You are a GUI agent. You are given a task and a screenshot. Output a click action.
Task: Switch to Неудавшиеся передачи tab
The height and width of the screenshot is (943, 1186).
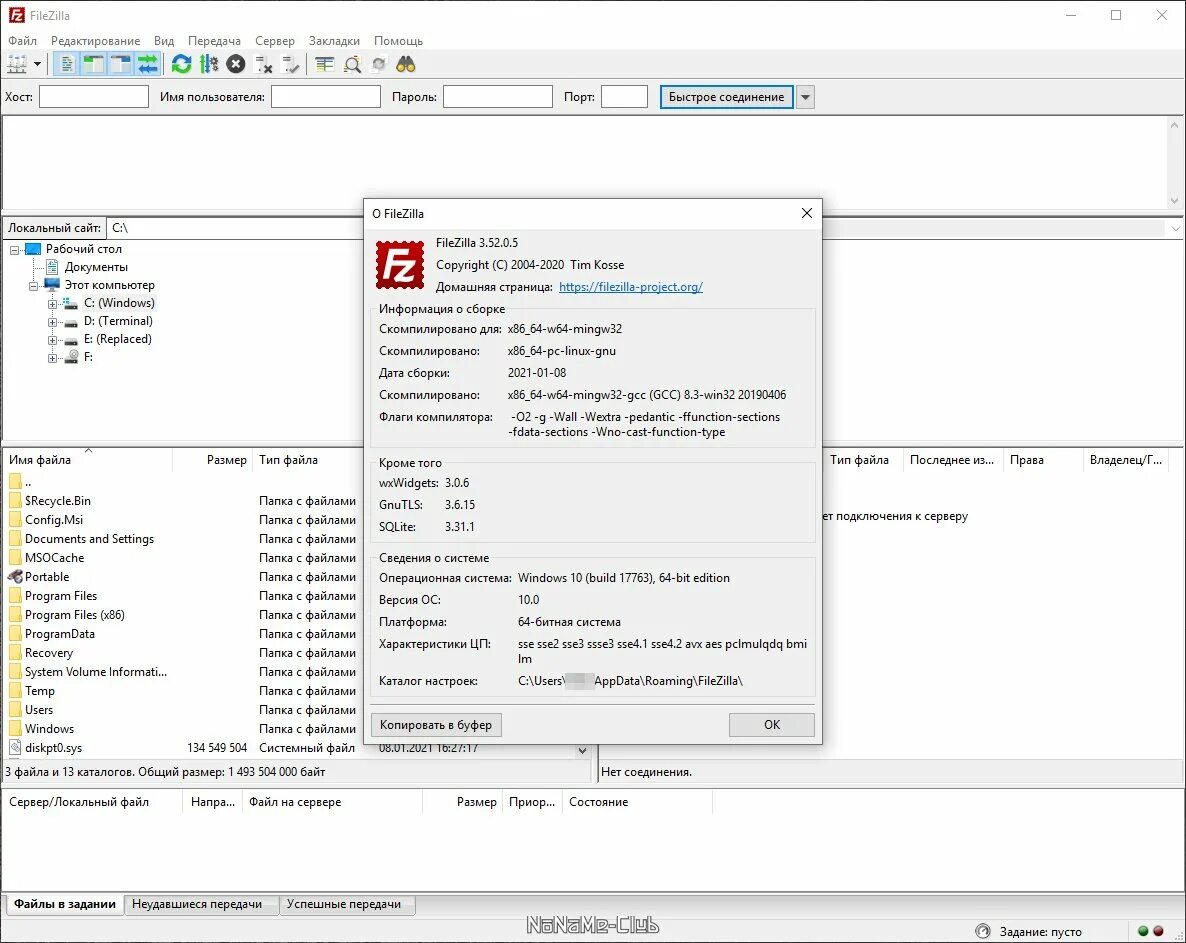197,904
